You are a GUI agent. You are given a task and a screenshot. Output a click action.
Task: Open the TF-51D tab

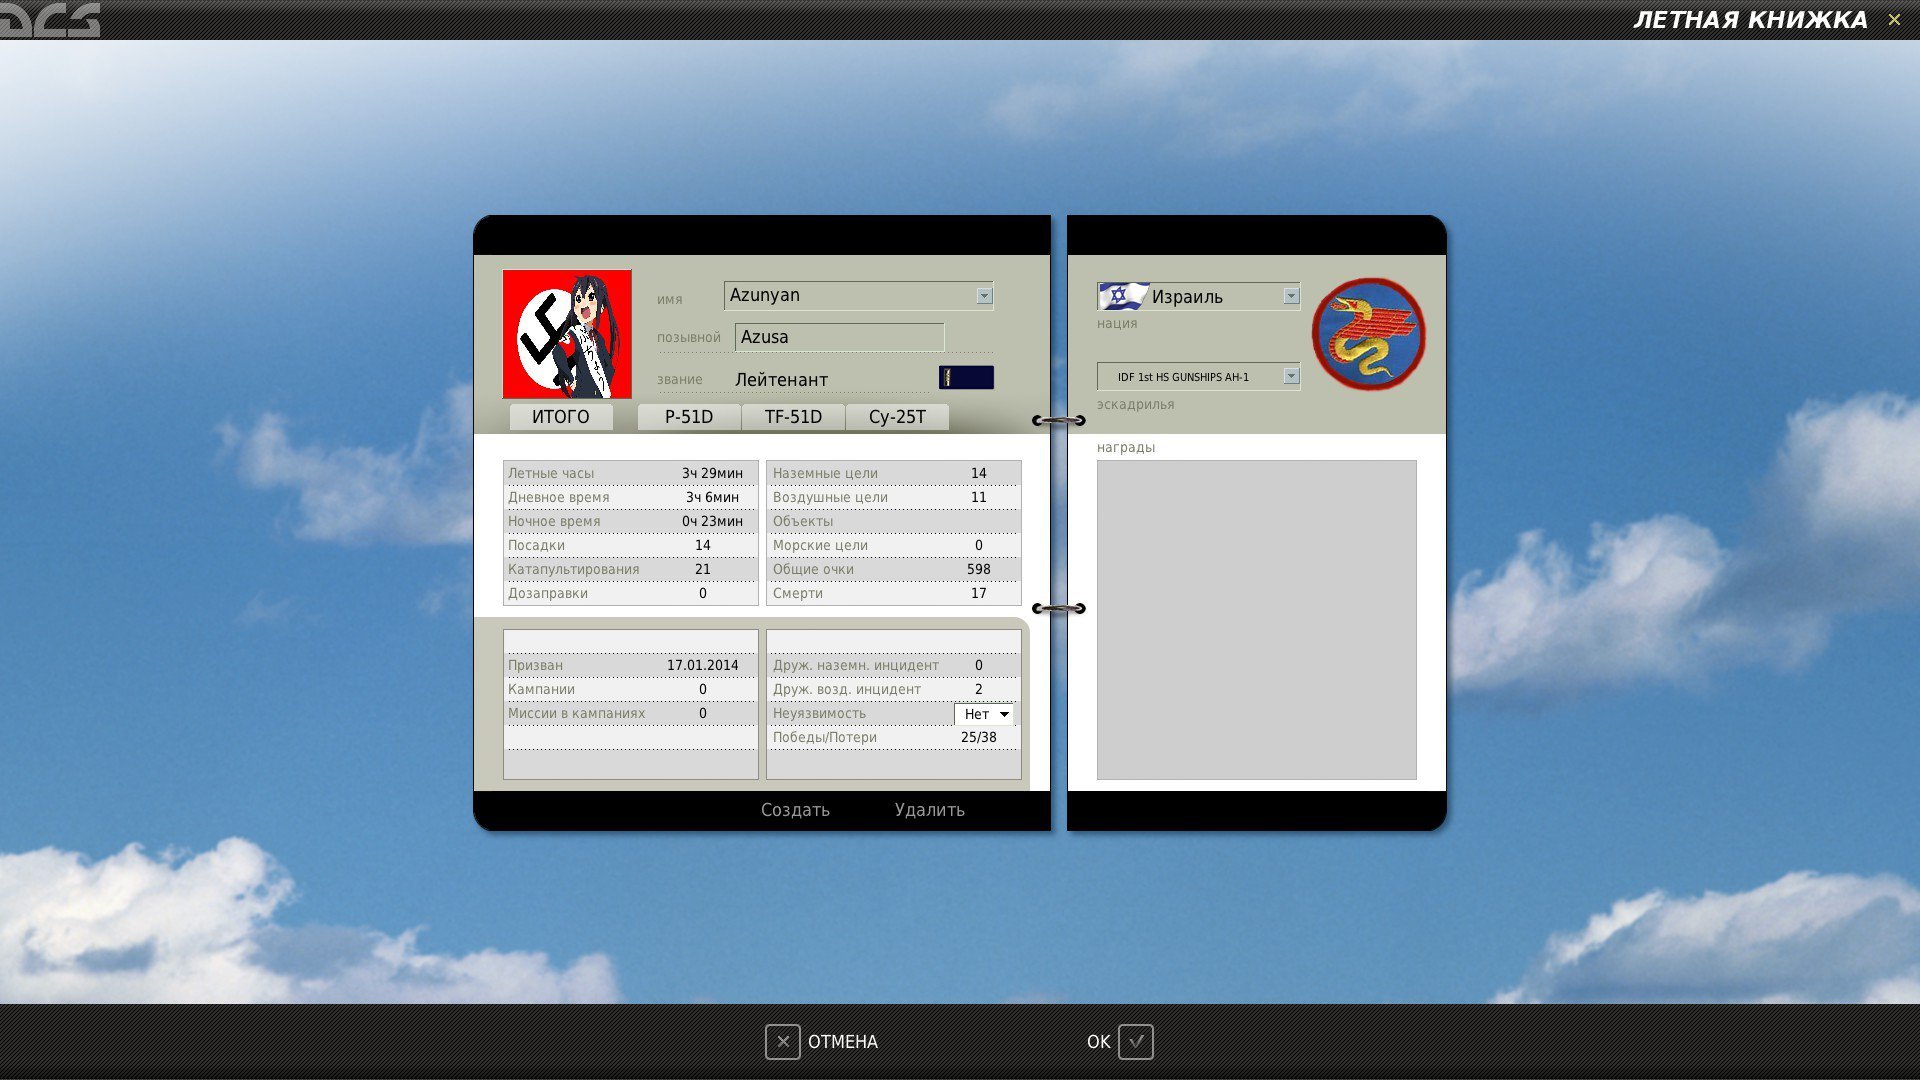[x=793, y=417]
